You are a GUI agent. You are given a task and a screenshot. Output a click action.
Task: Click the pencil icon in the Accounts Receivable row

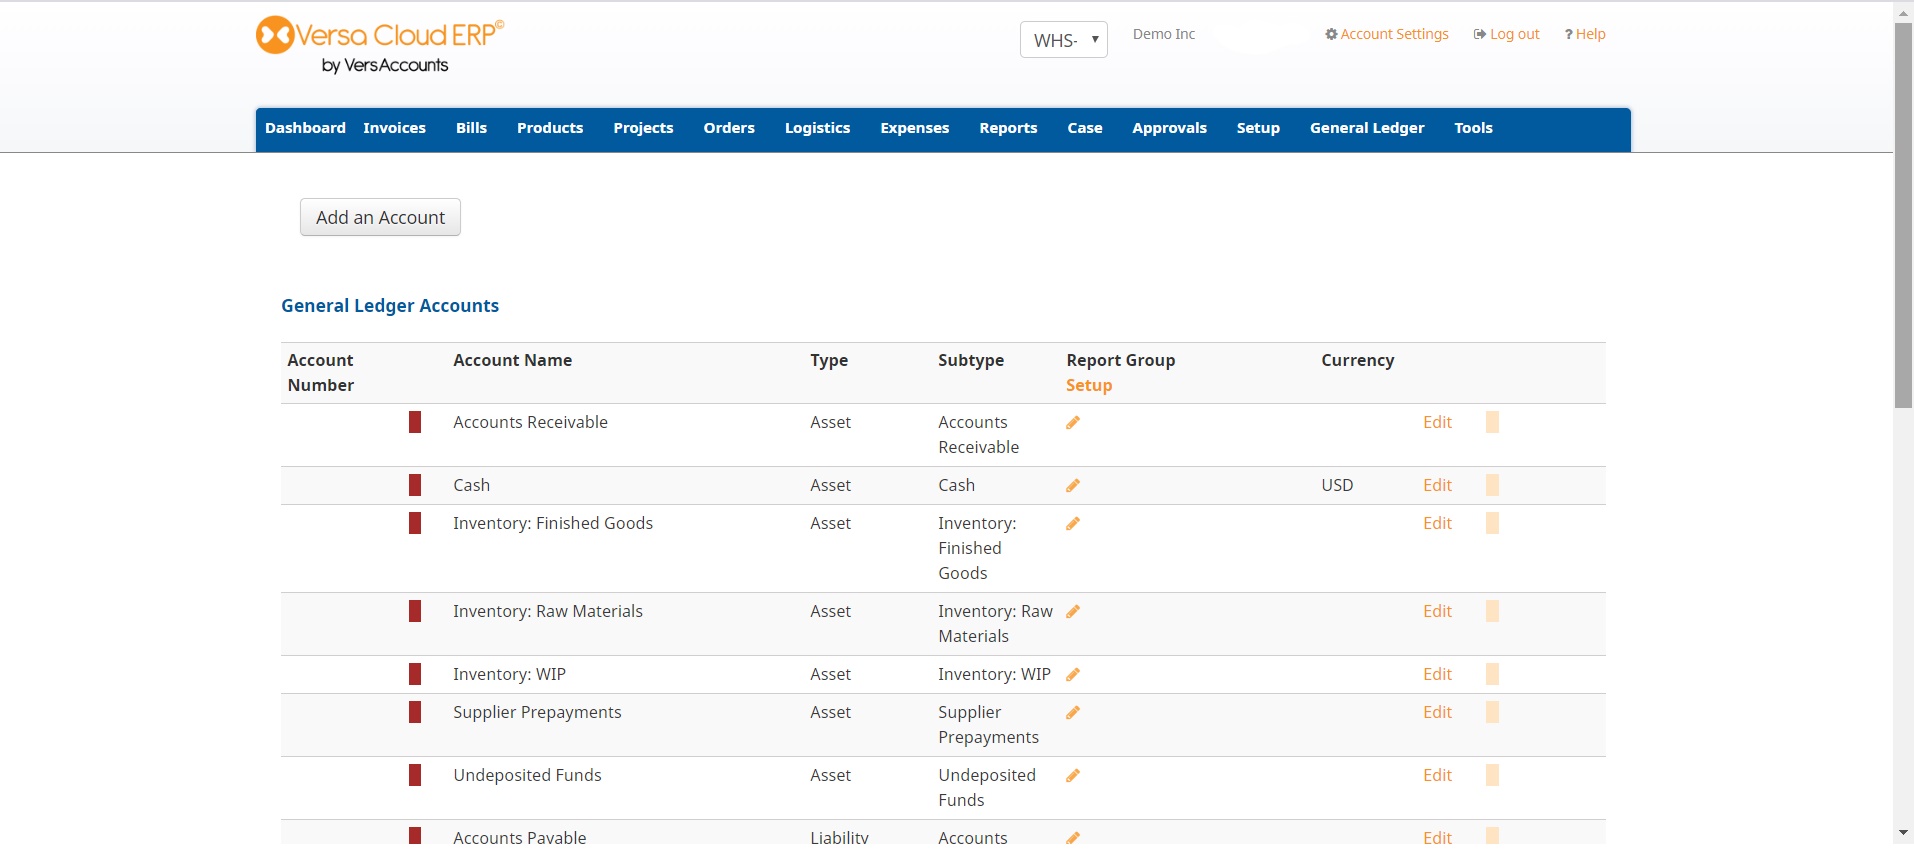coord(1072,423)
